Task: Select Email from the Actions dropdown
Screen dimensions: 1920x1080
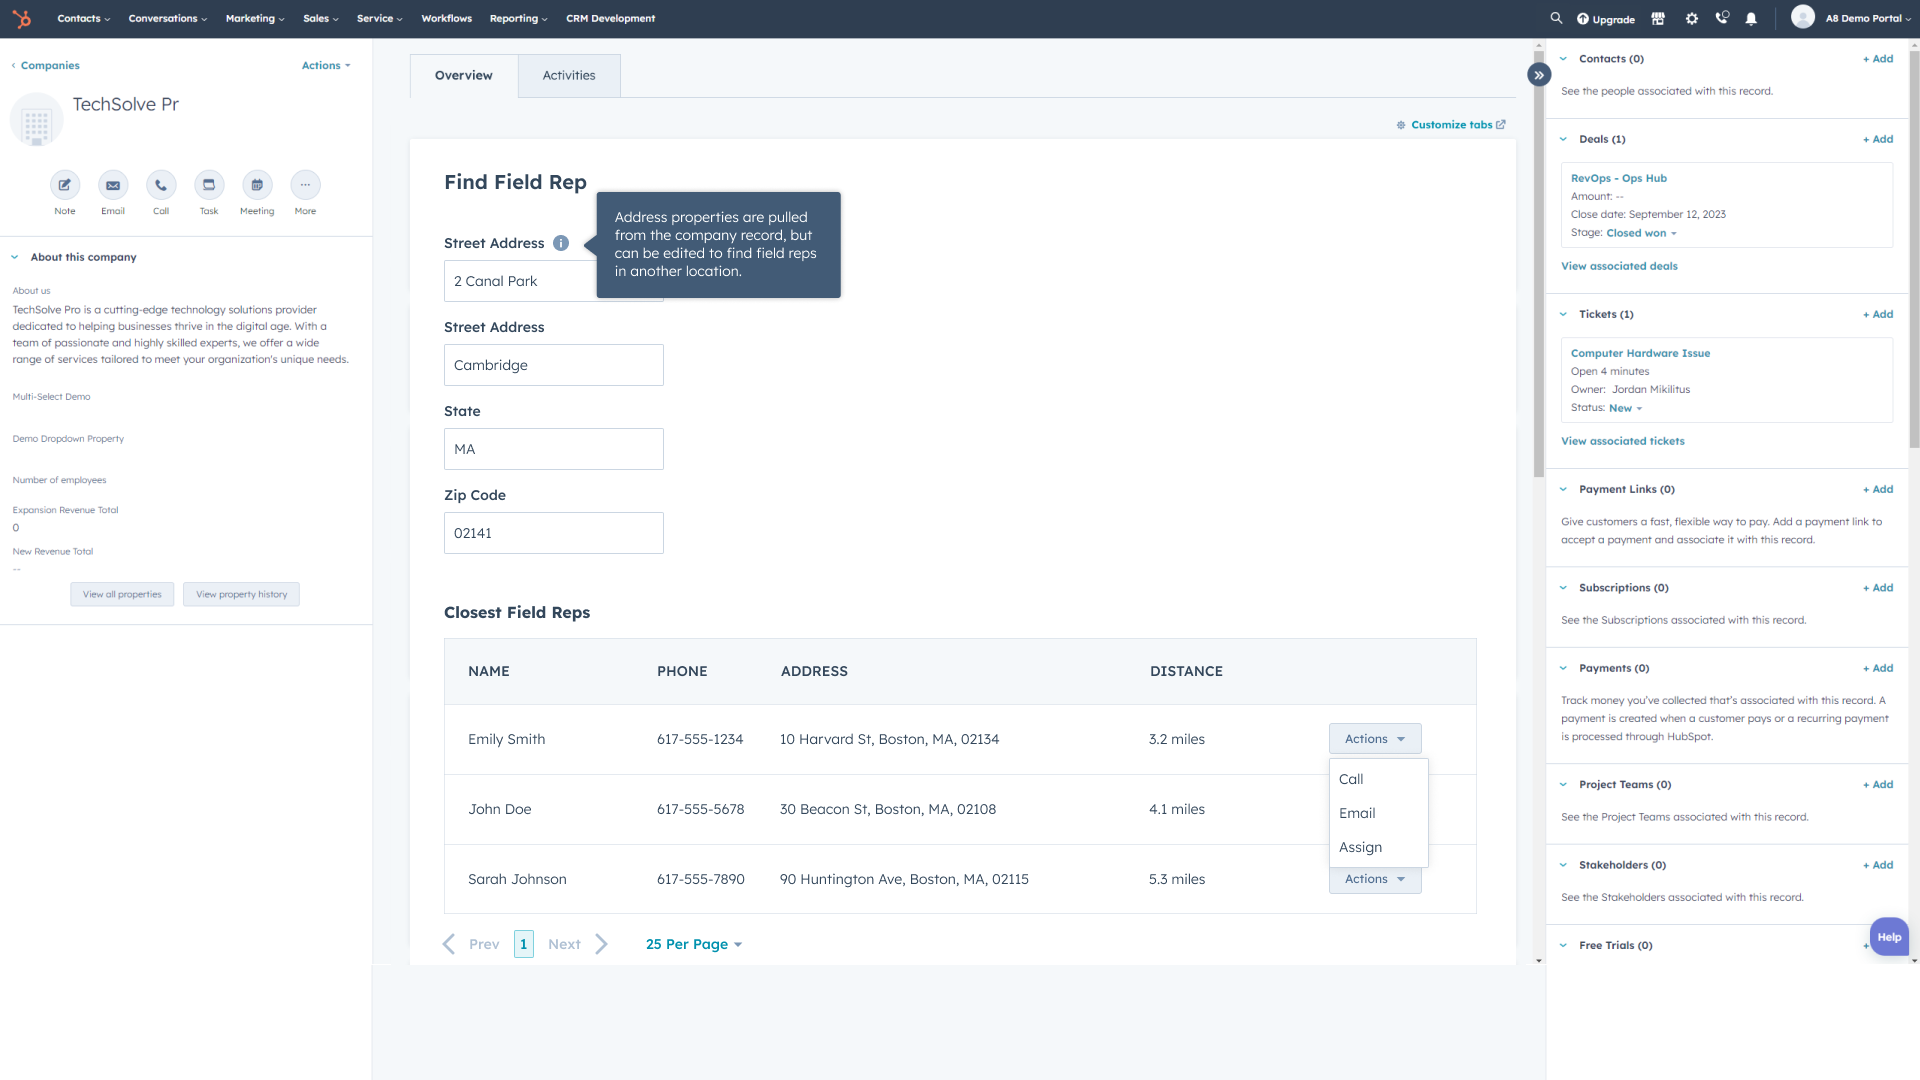Action: click(1378, 813)
